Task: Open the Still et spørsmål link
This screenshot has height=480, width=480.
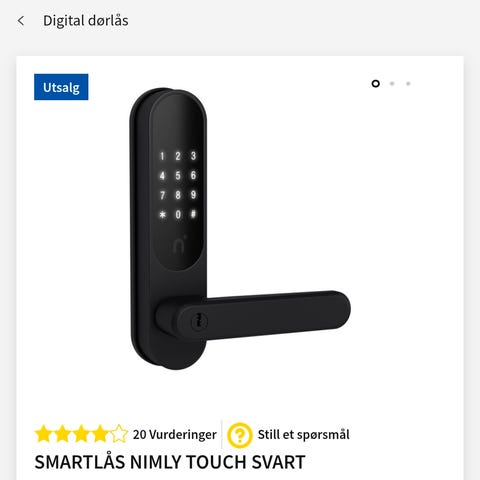Action: 304,435
